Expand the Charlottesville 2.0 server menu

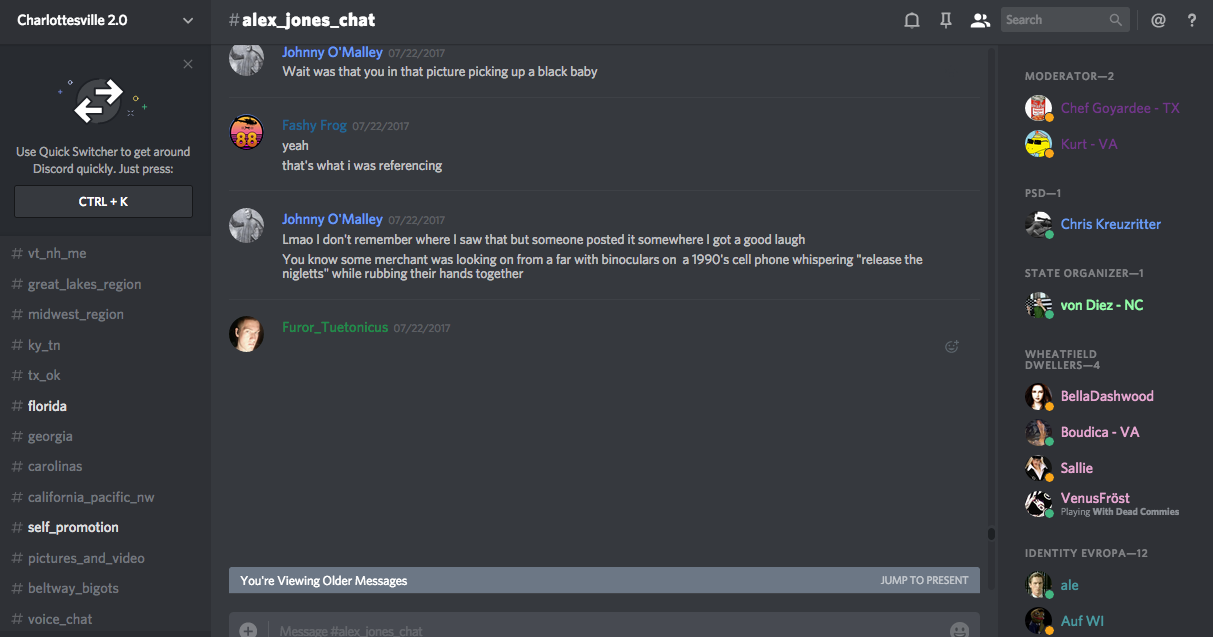(x=188, y=20)
